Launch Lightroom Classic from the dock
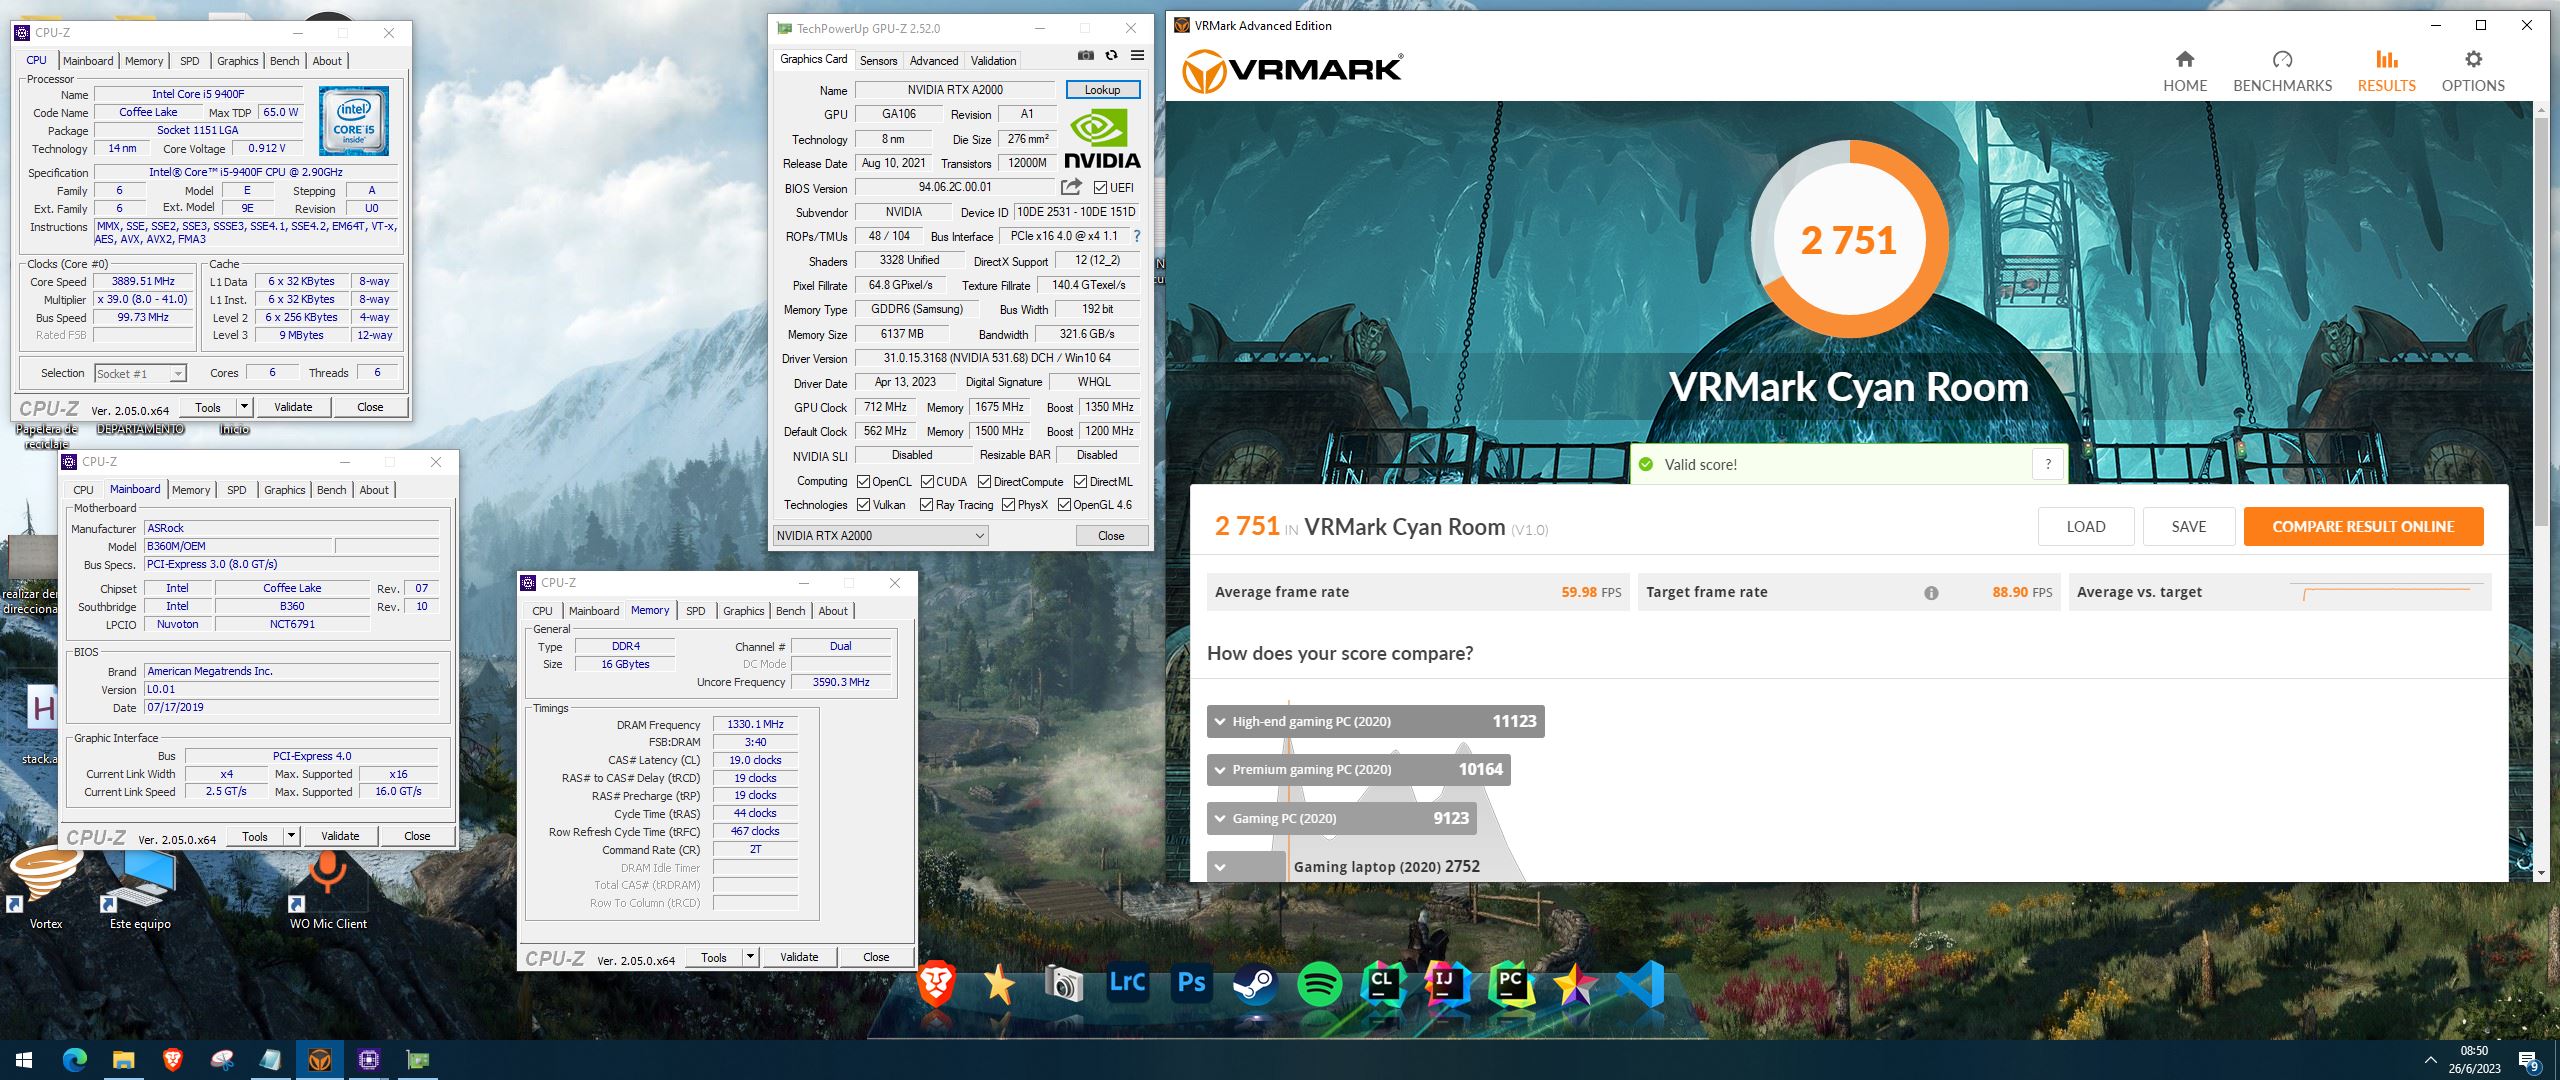The width and height of the screenshot is (2560, 1080). [1127, 984]
